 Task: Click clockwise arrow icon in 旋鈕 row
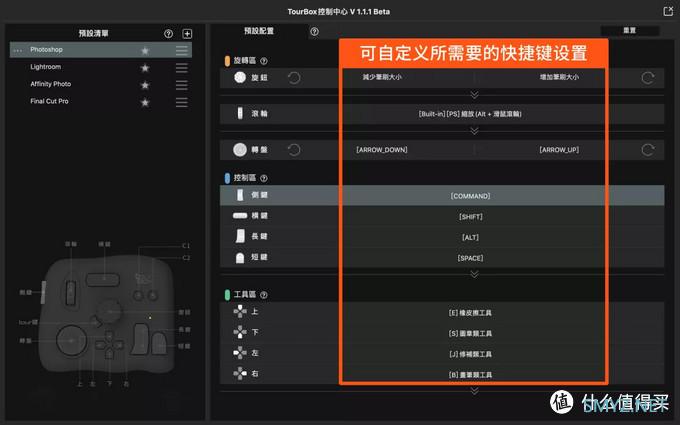point(648,78)
